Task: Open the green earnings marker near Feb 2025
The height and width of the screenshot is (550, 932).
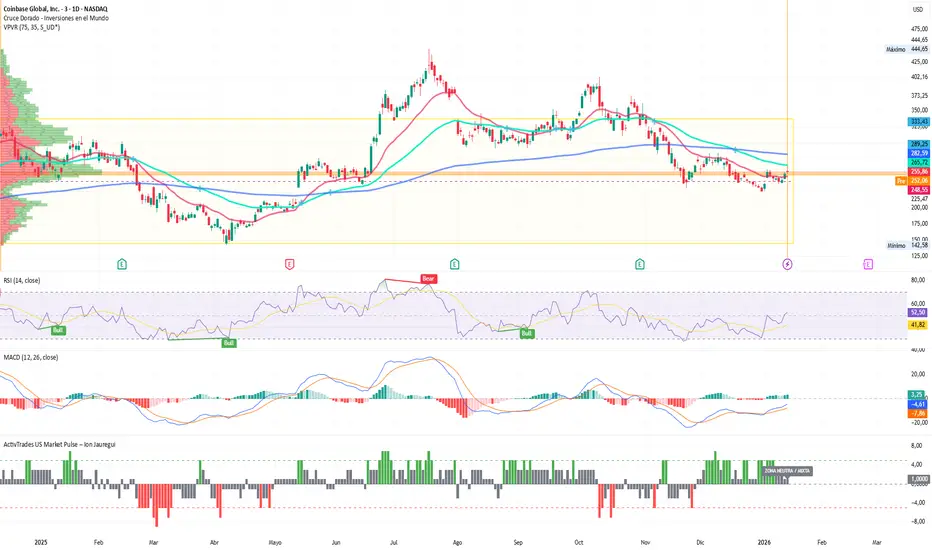Action: (122, 264)
